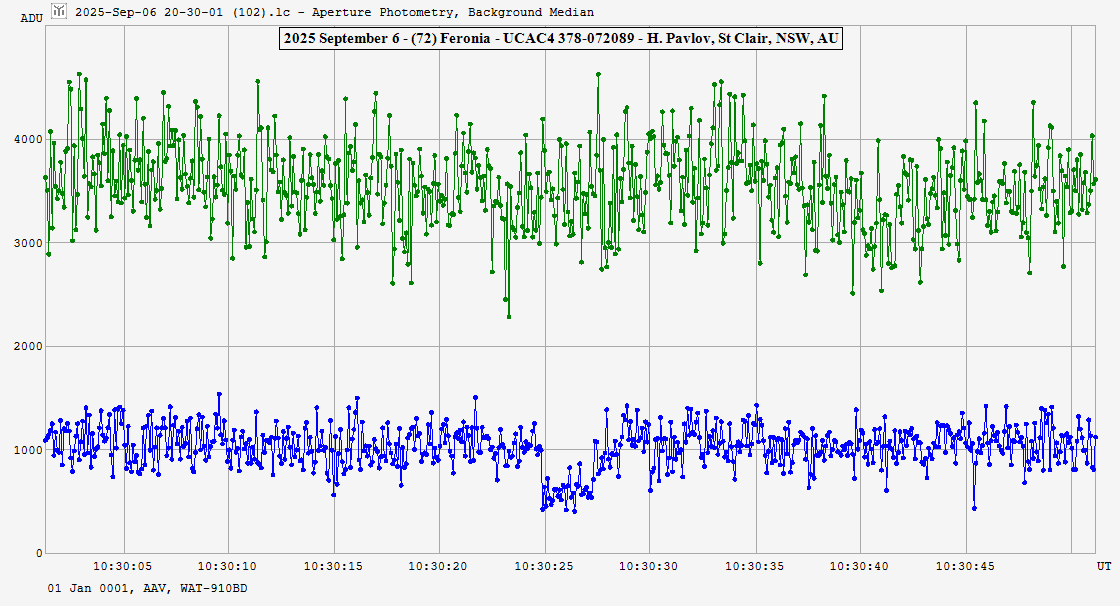1120x606 pixels.
Task: Click the 0 y-axis label
Action: pyautogui.click(x=38, y=553)
